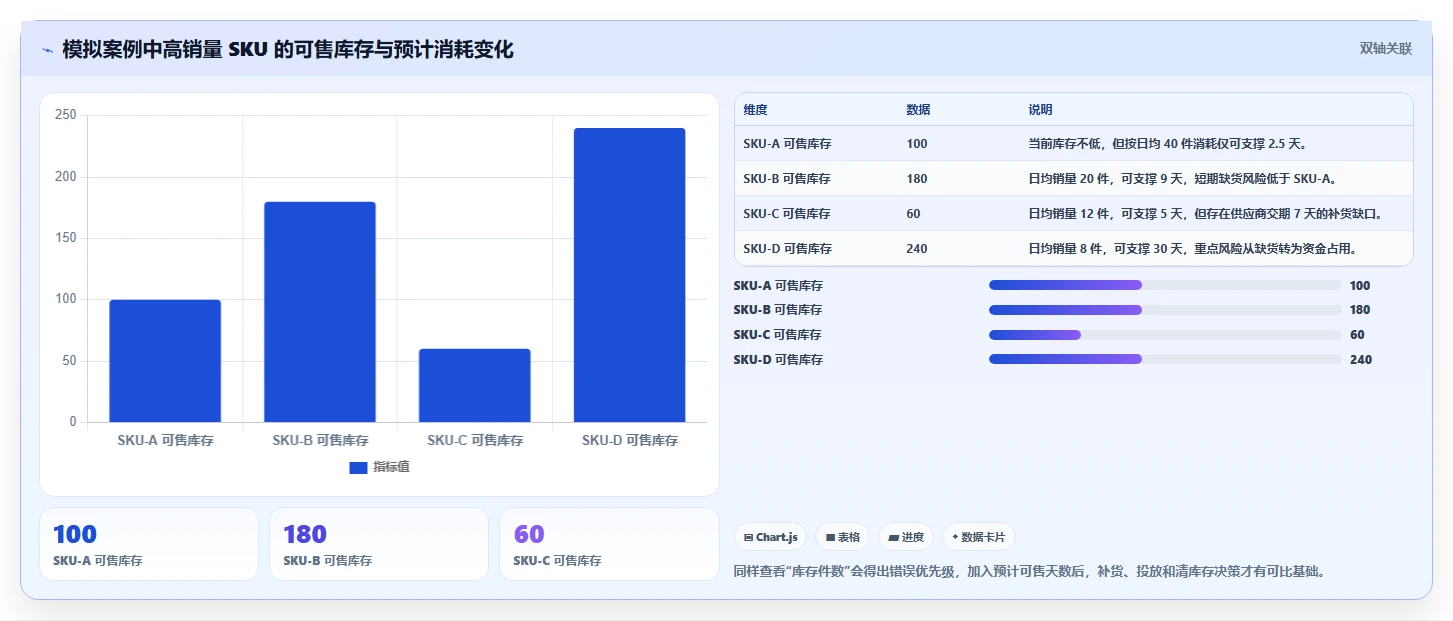This screenshot has width=1453, height=621.
Task: Click the 数据 table column header
Action: pos(918,110)
